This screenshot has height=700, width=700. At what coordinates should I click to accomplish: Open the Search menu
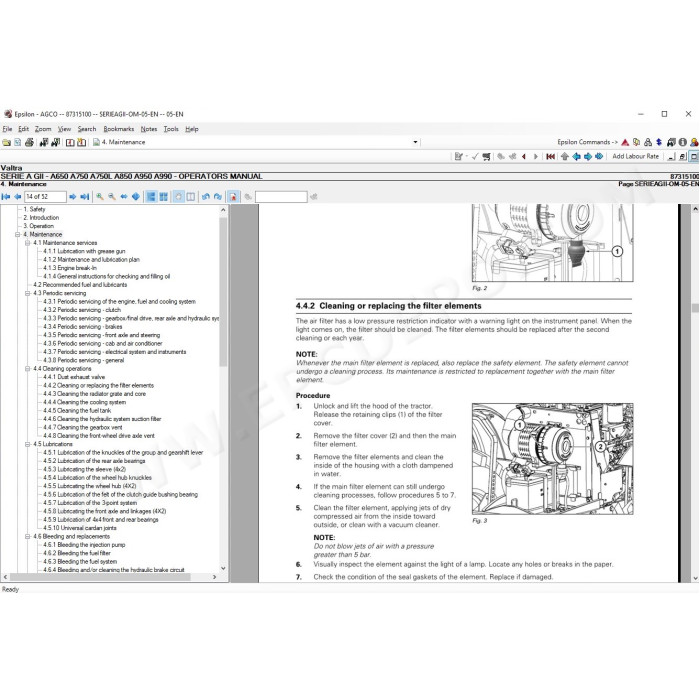87,129
